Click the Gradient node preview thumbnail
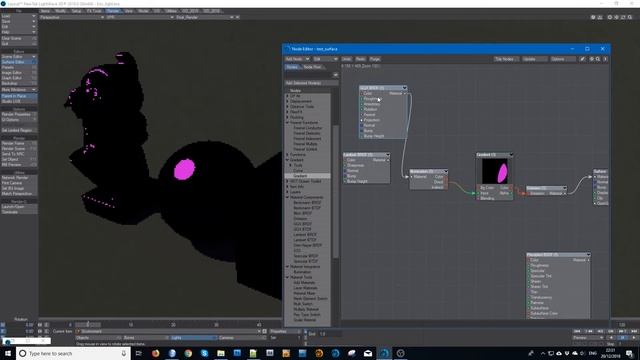Image resolution: width=640 pixels, height=360 pixels. (x=494, y=171)
